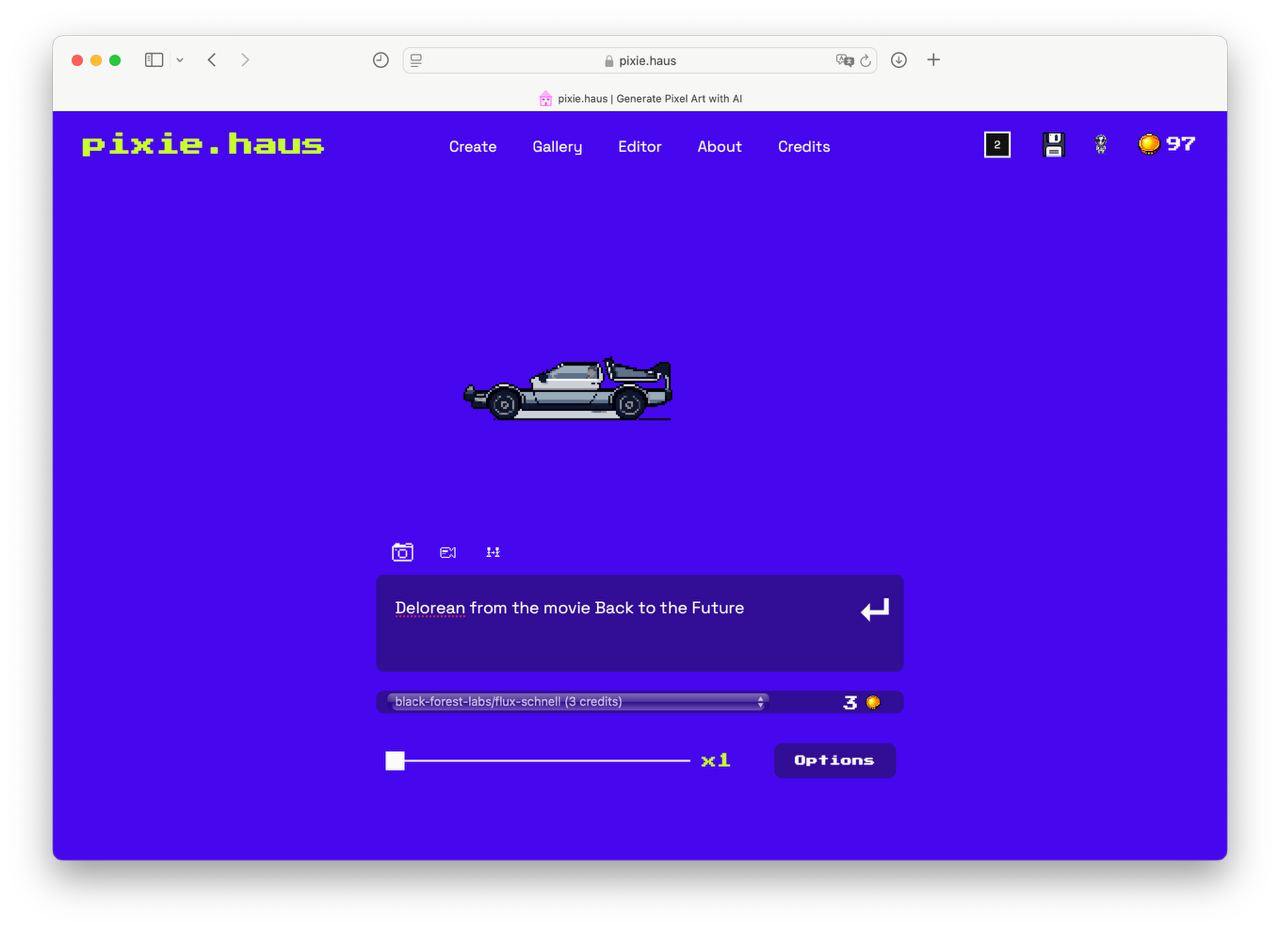Image resolution: width=1280 pixels, height=930 pixels.
Task: Open the Gallery page
Action: [x=557, y=146]
